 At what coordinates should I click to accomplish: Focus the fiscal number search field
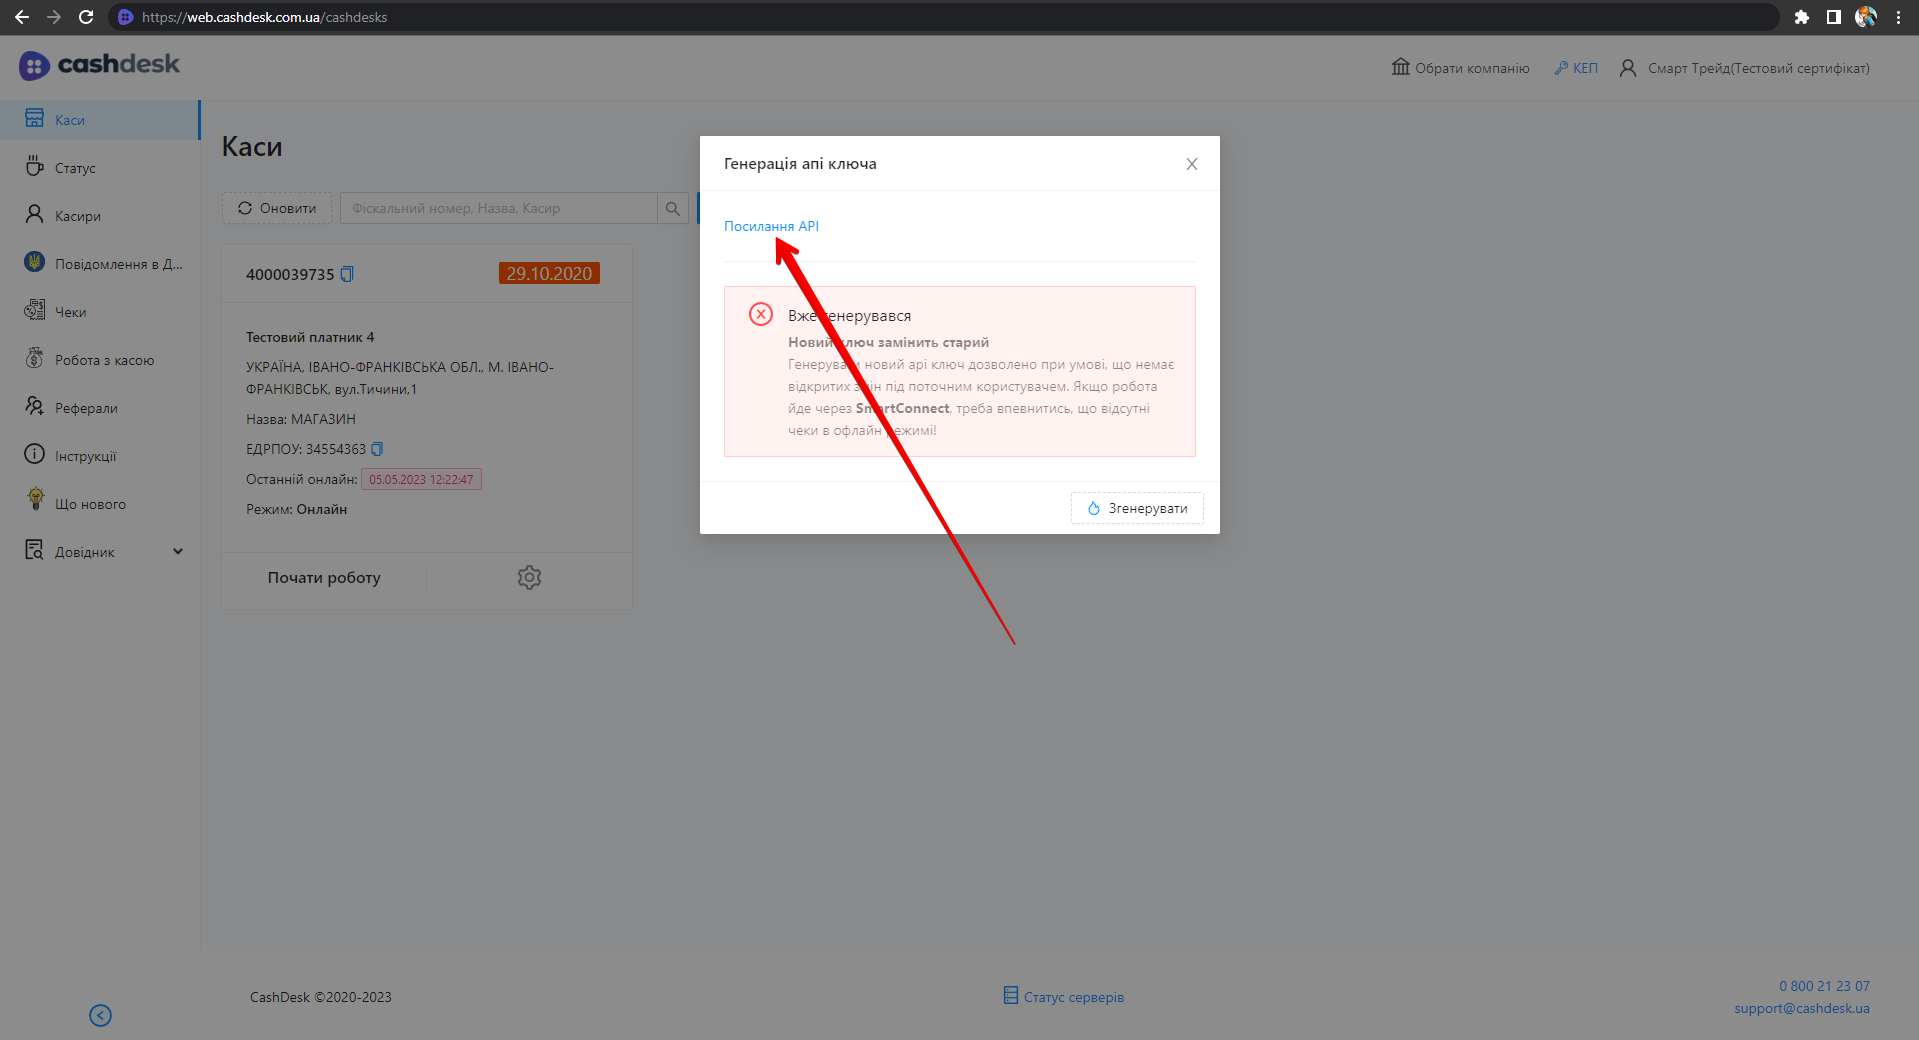(498, 208)
